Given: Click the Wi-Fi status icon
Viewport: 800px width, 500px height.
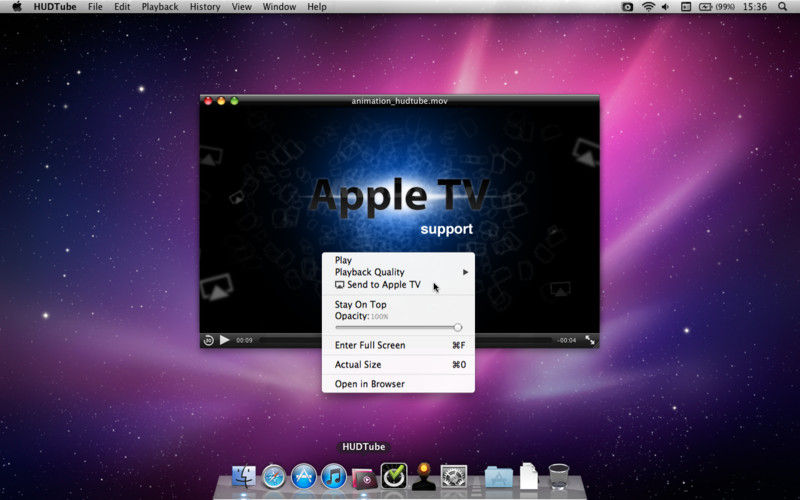Looking at the screenshot, I should [648, 7].
